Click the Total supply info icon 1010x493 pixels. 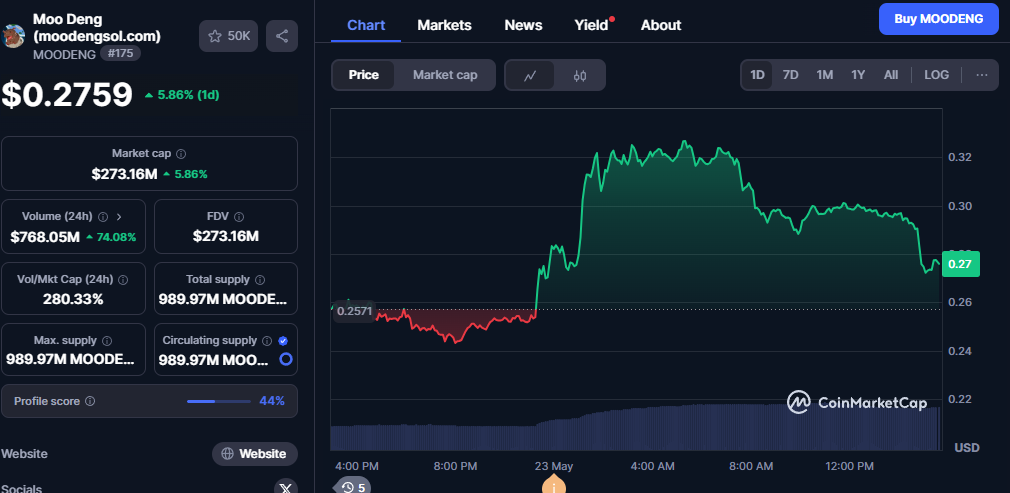[x=260, y=280]
